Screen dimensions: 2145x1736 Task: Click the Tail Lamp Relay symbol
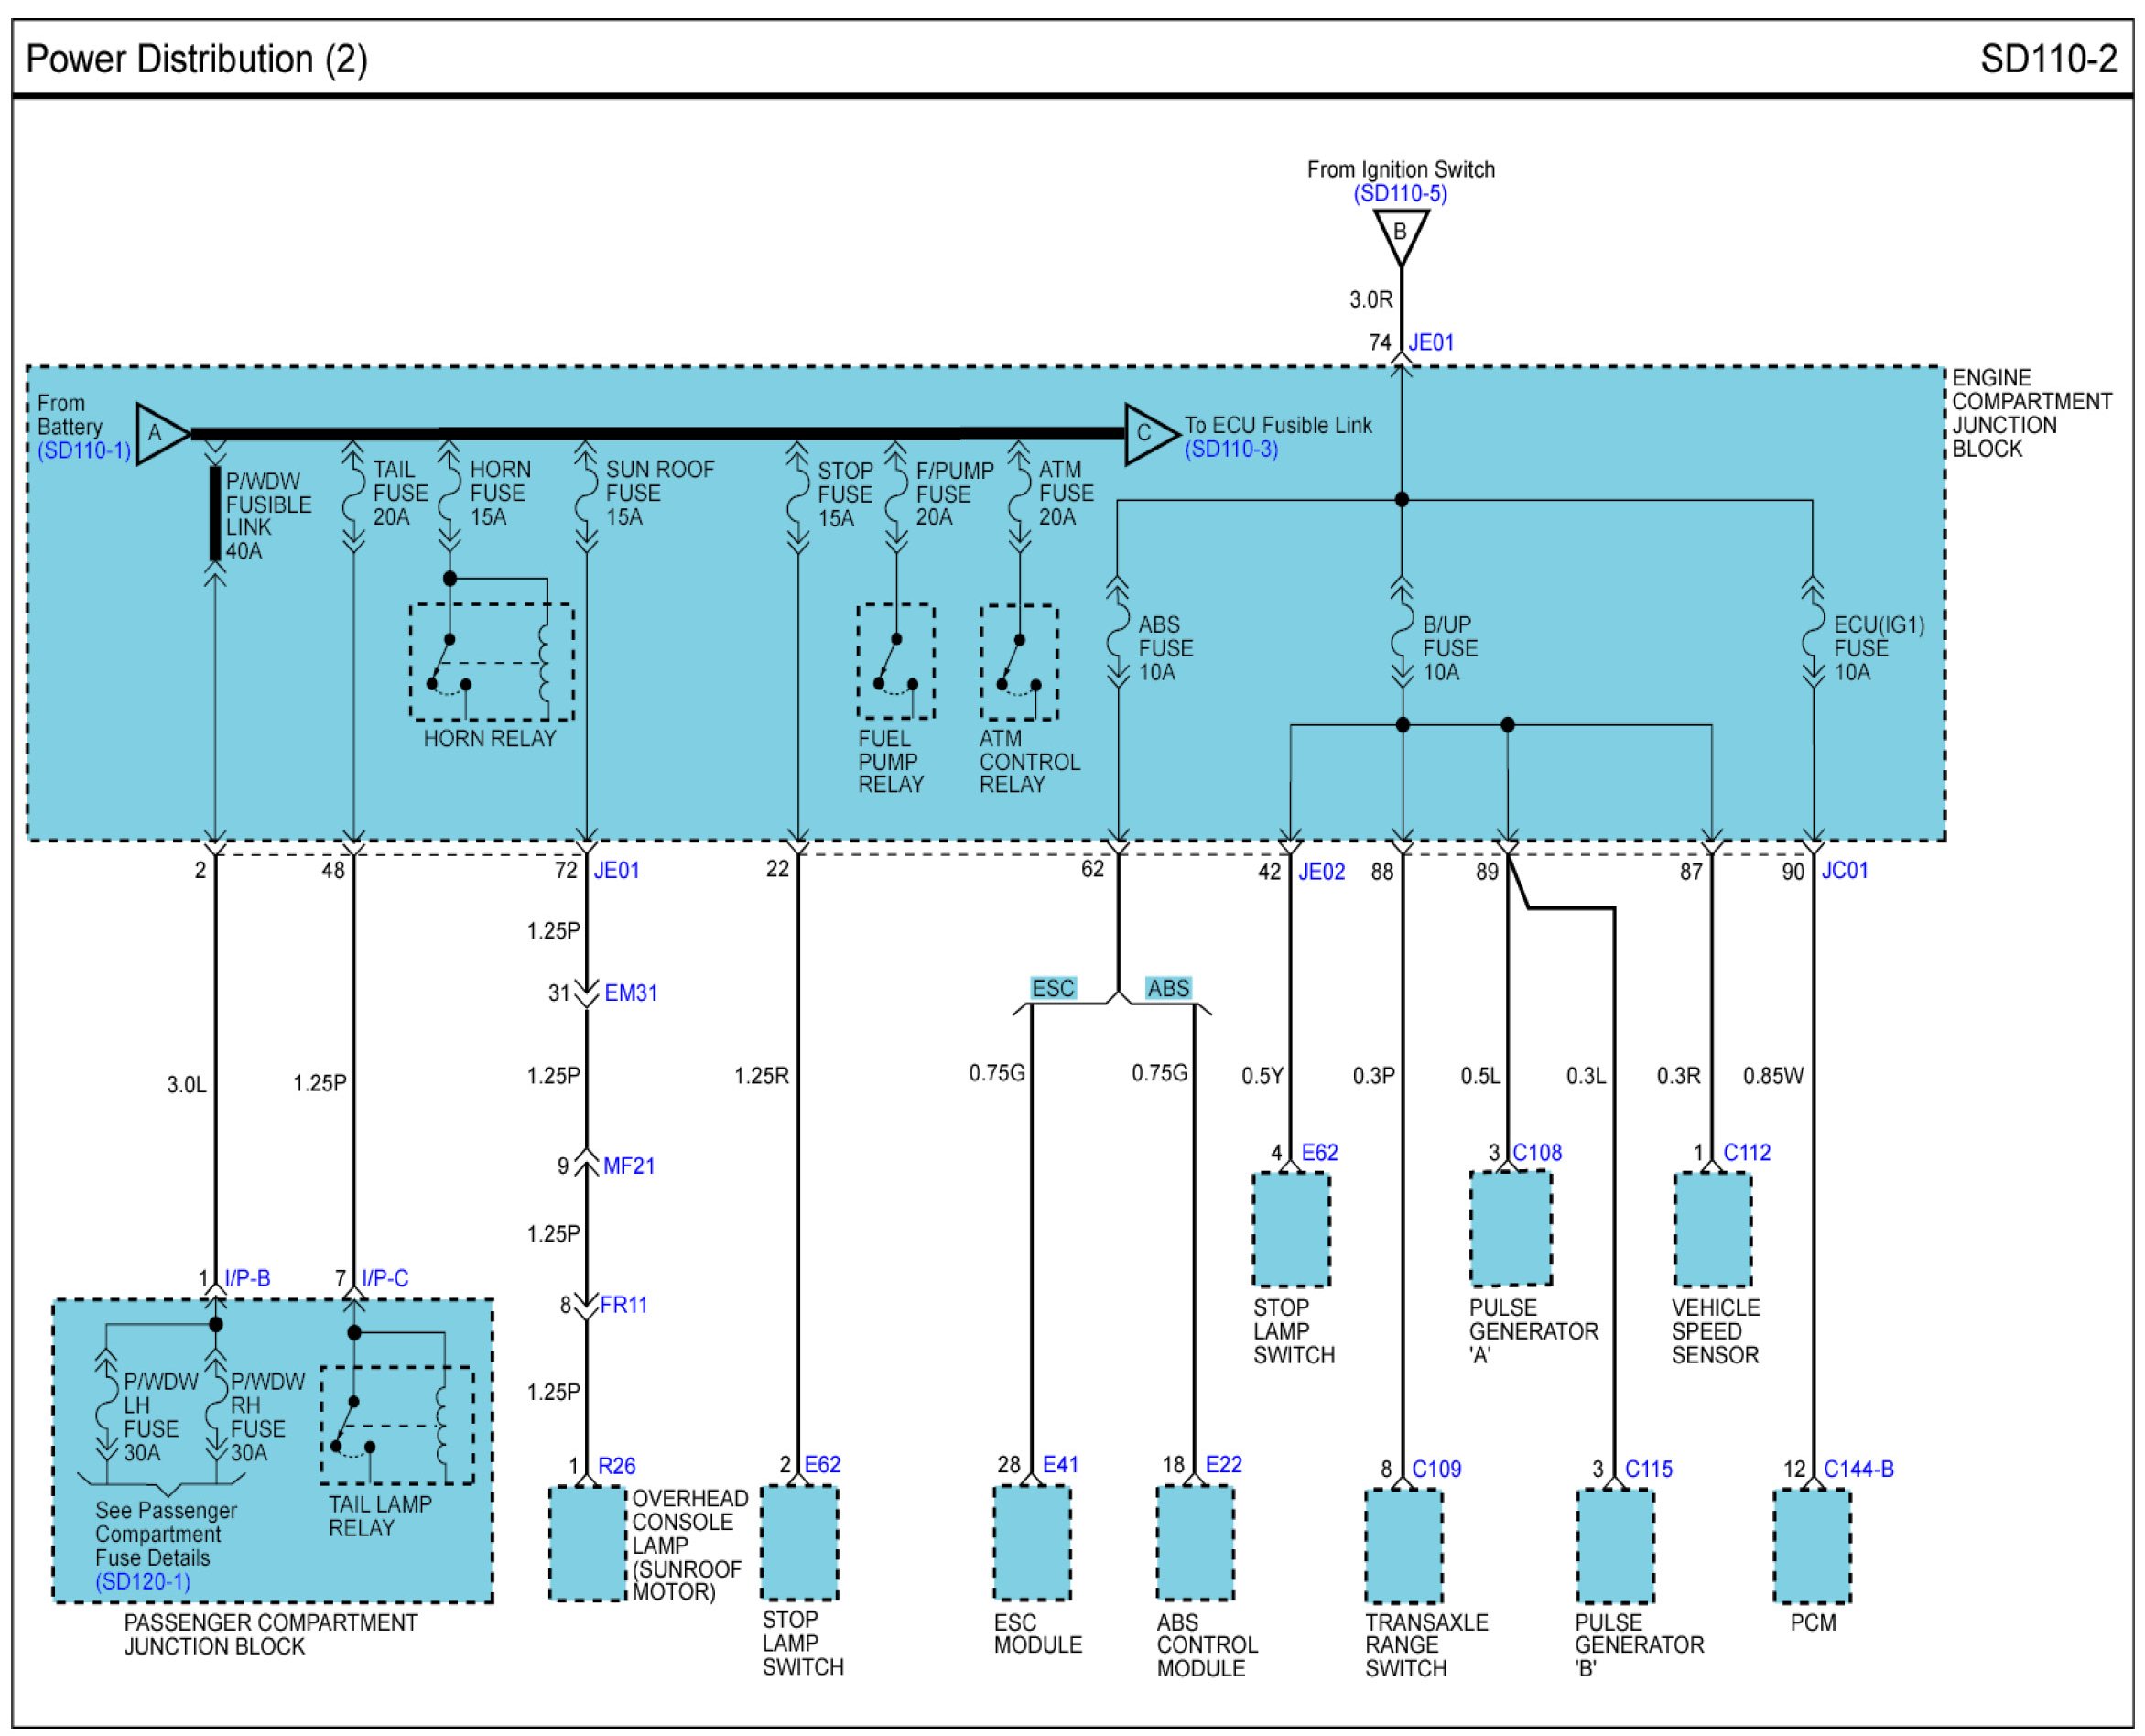click(x=397, y=1424)
